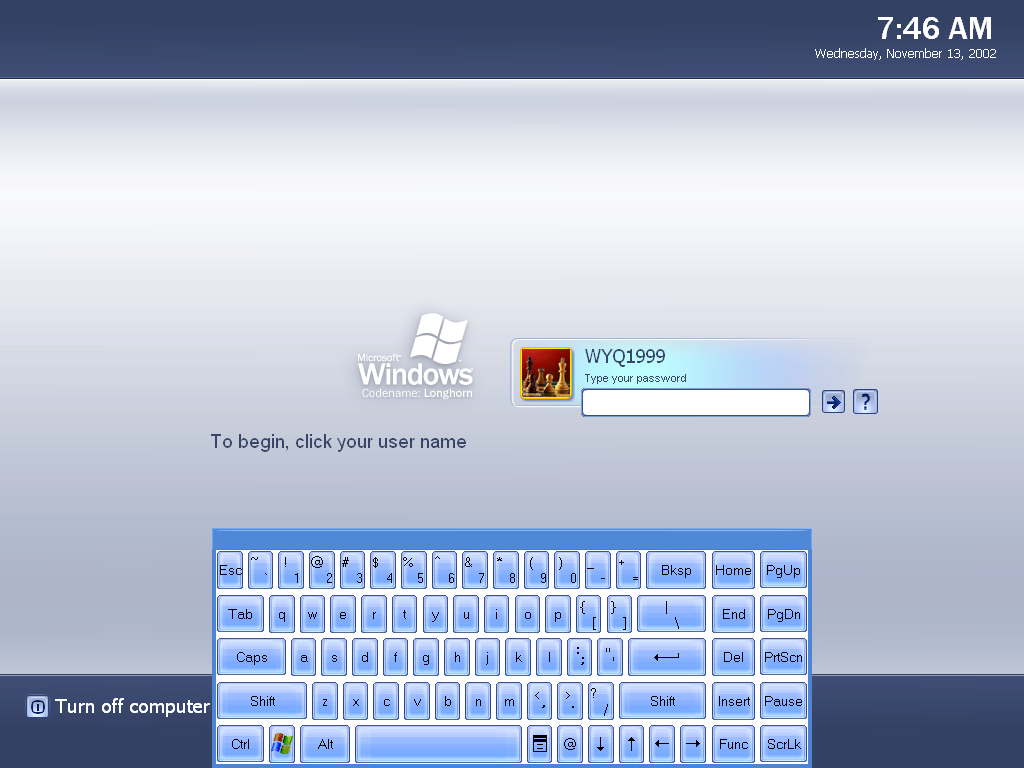Tap the a key
The width and height of the screenshot is (1024, 768).
tap(304, 657)
